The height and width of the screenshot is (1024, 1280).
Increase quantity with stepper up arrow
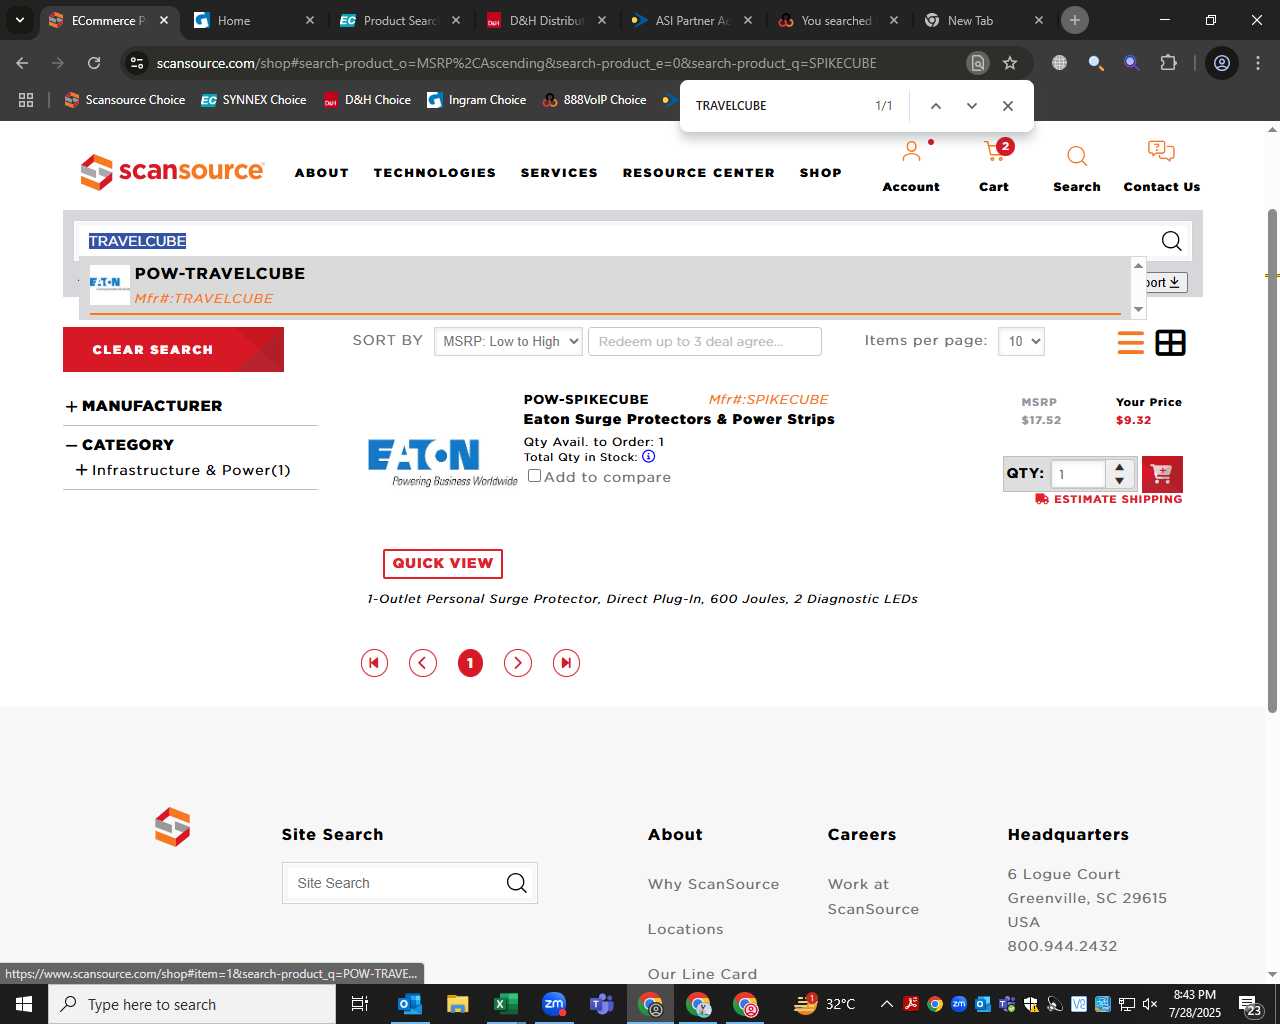click(1120, 467)
